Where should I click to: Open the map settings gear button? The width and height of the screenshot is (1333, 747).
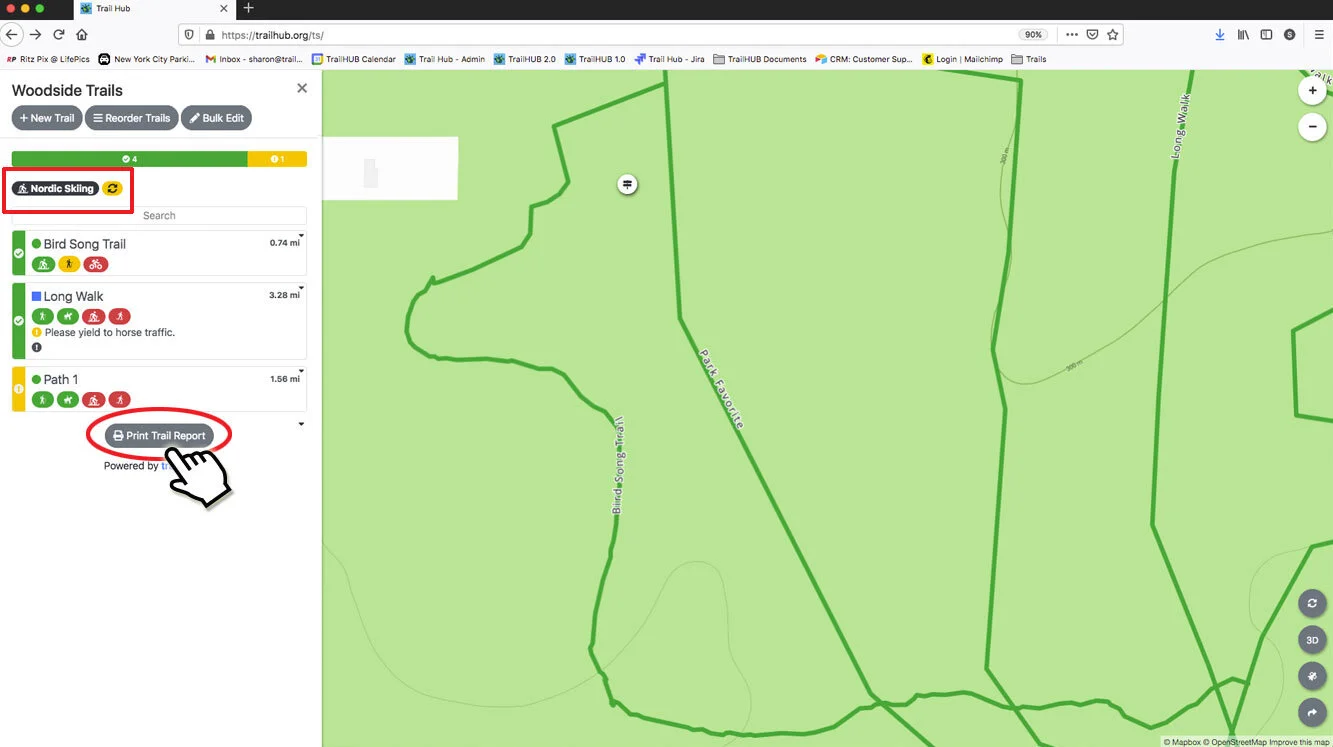[1312, 676]
